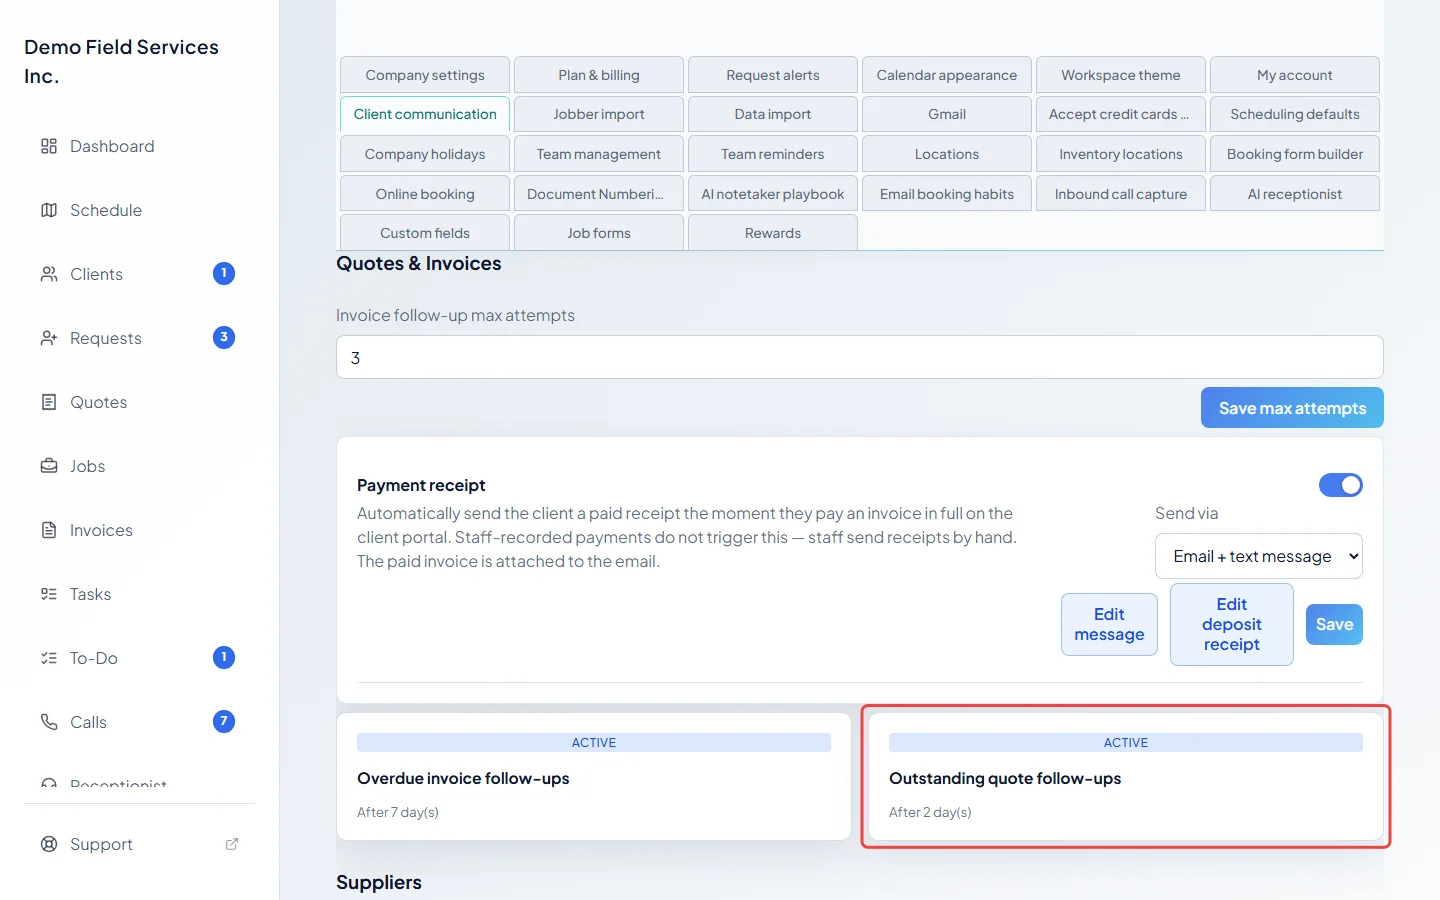Toggle the Payment receipt switch off

point(1341,485)
